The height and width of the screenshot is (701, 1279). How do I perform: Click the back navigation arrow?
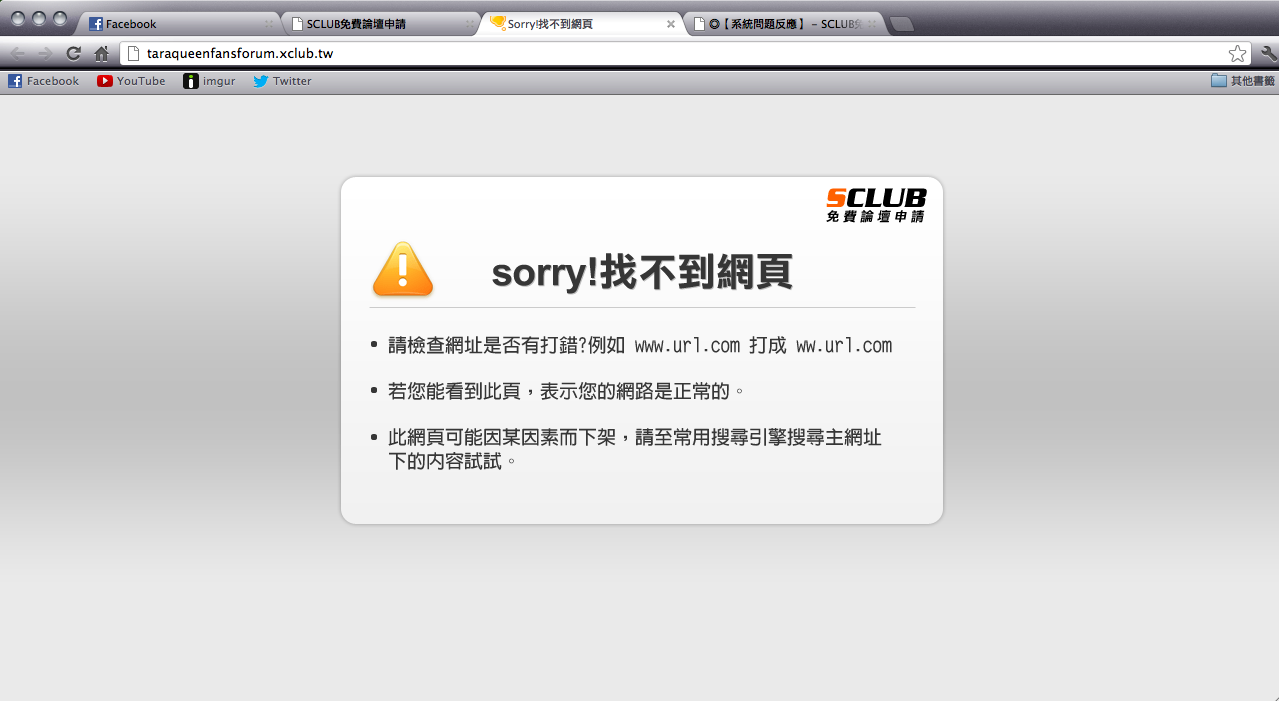pos(18,53)
